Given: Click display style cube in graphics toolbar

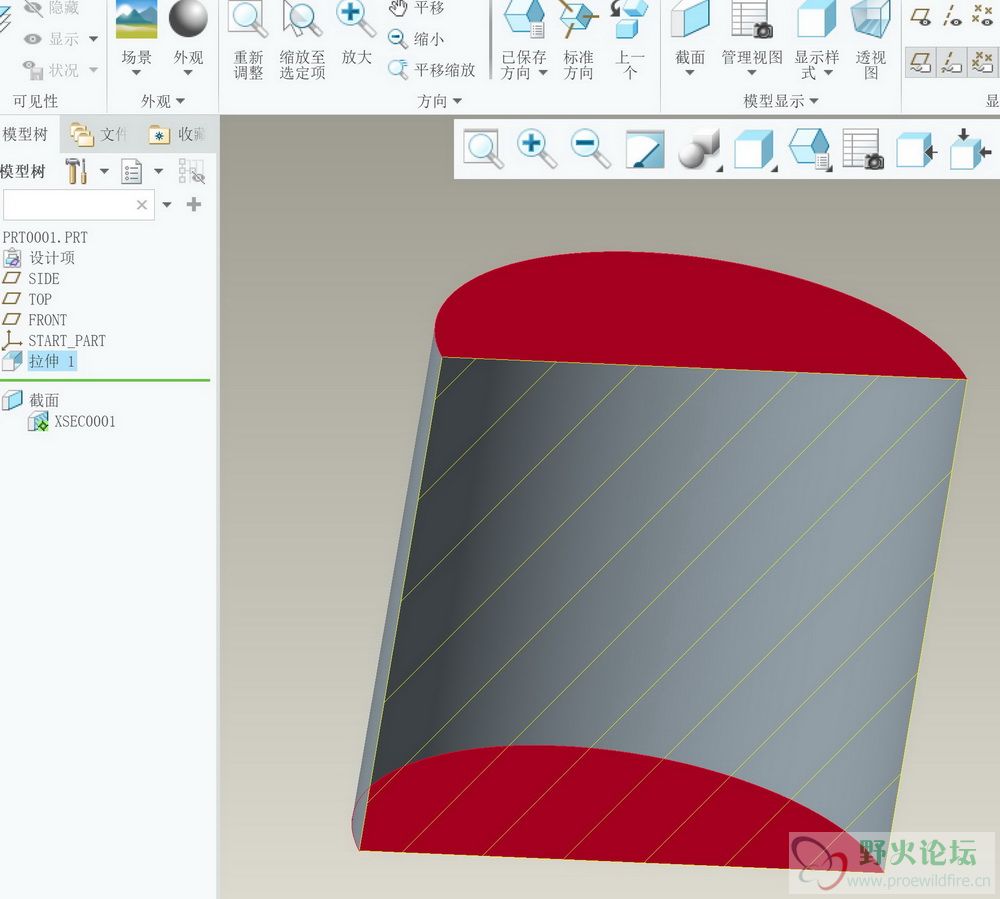Looking at the screenshot, I should tap(756, 150).
